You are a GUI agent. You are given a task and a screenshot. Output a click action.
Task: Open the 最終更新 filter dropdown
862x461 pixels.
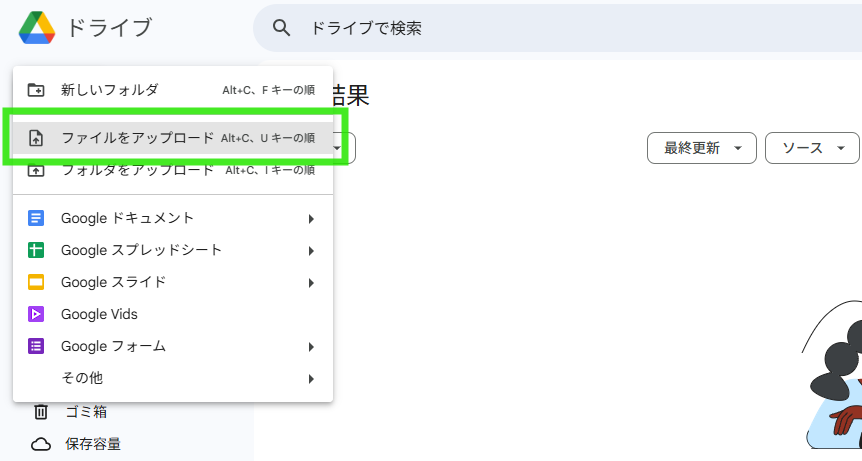701,148
